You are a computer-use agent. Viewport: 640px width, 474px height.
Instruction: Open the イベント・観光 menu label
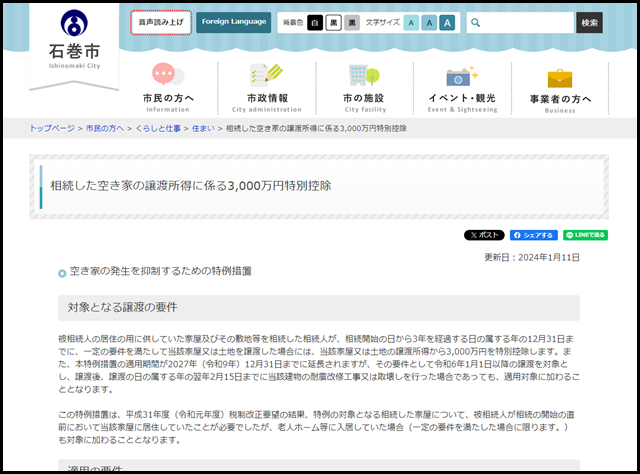tap(462, 98)
